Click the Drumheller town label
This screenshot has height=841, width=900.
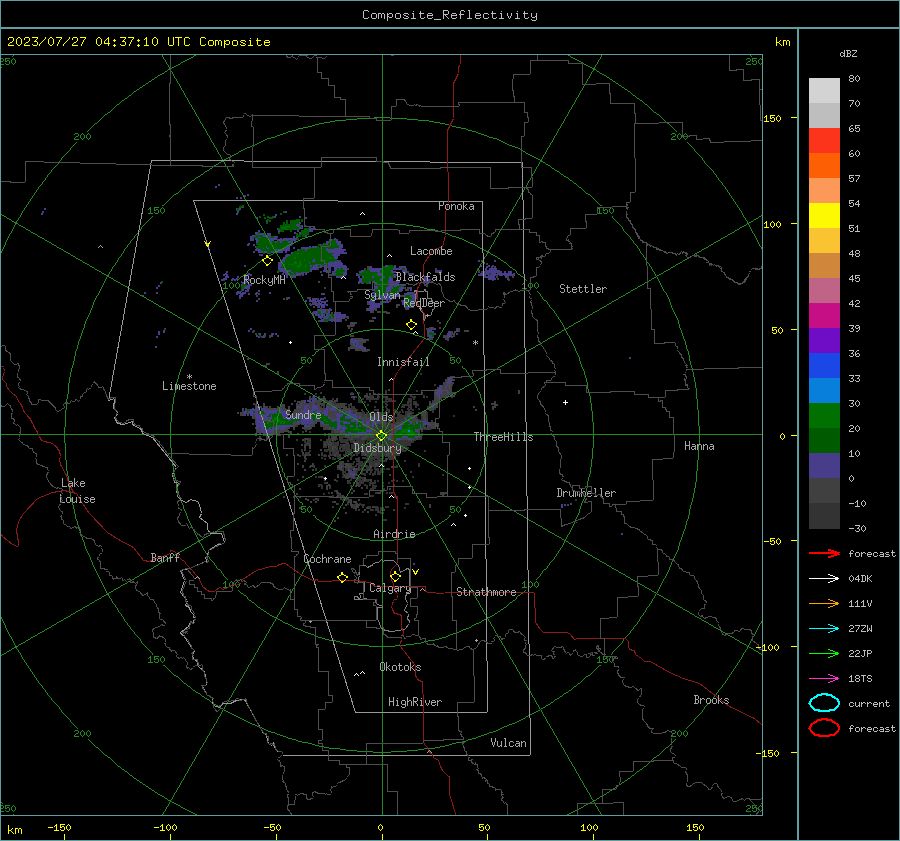[x=586, y=493]
